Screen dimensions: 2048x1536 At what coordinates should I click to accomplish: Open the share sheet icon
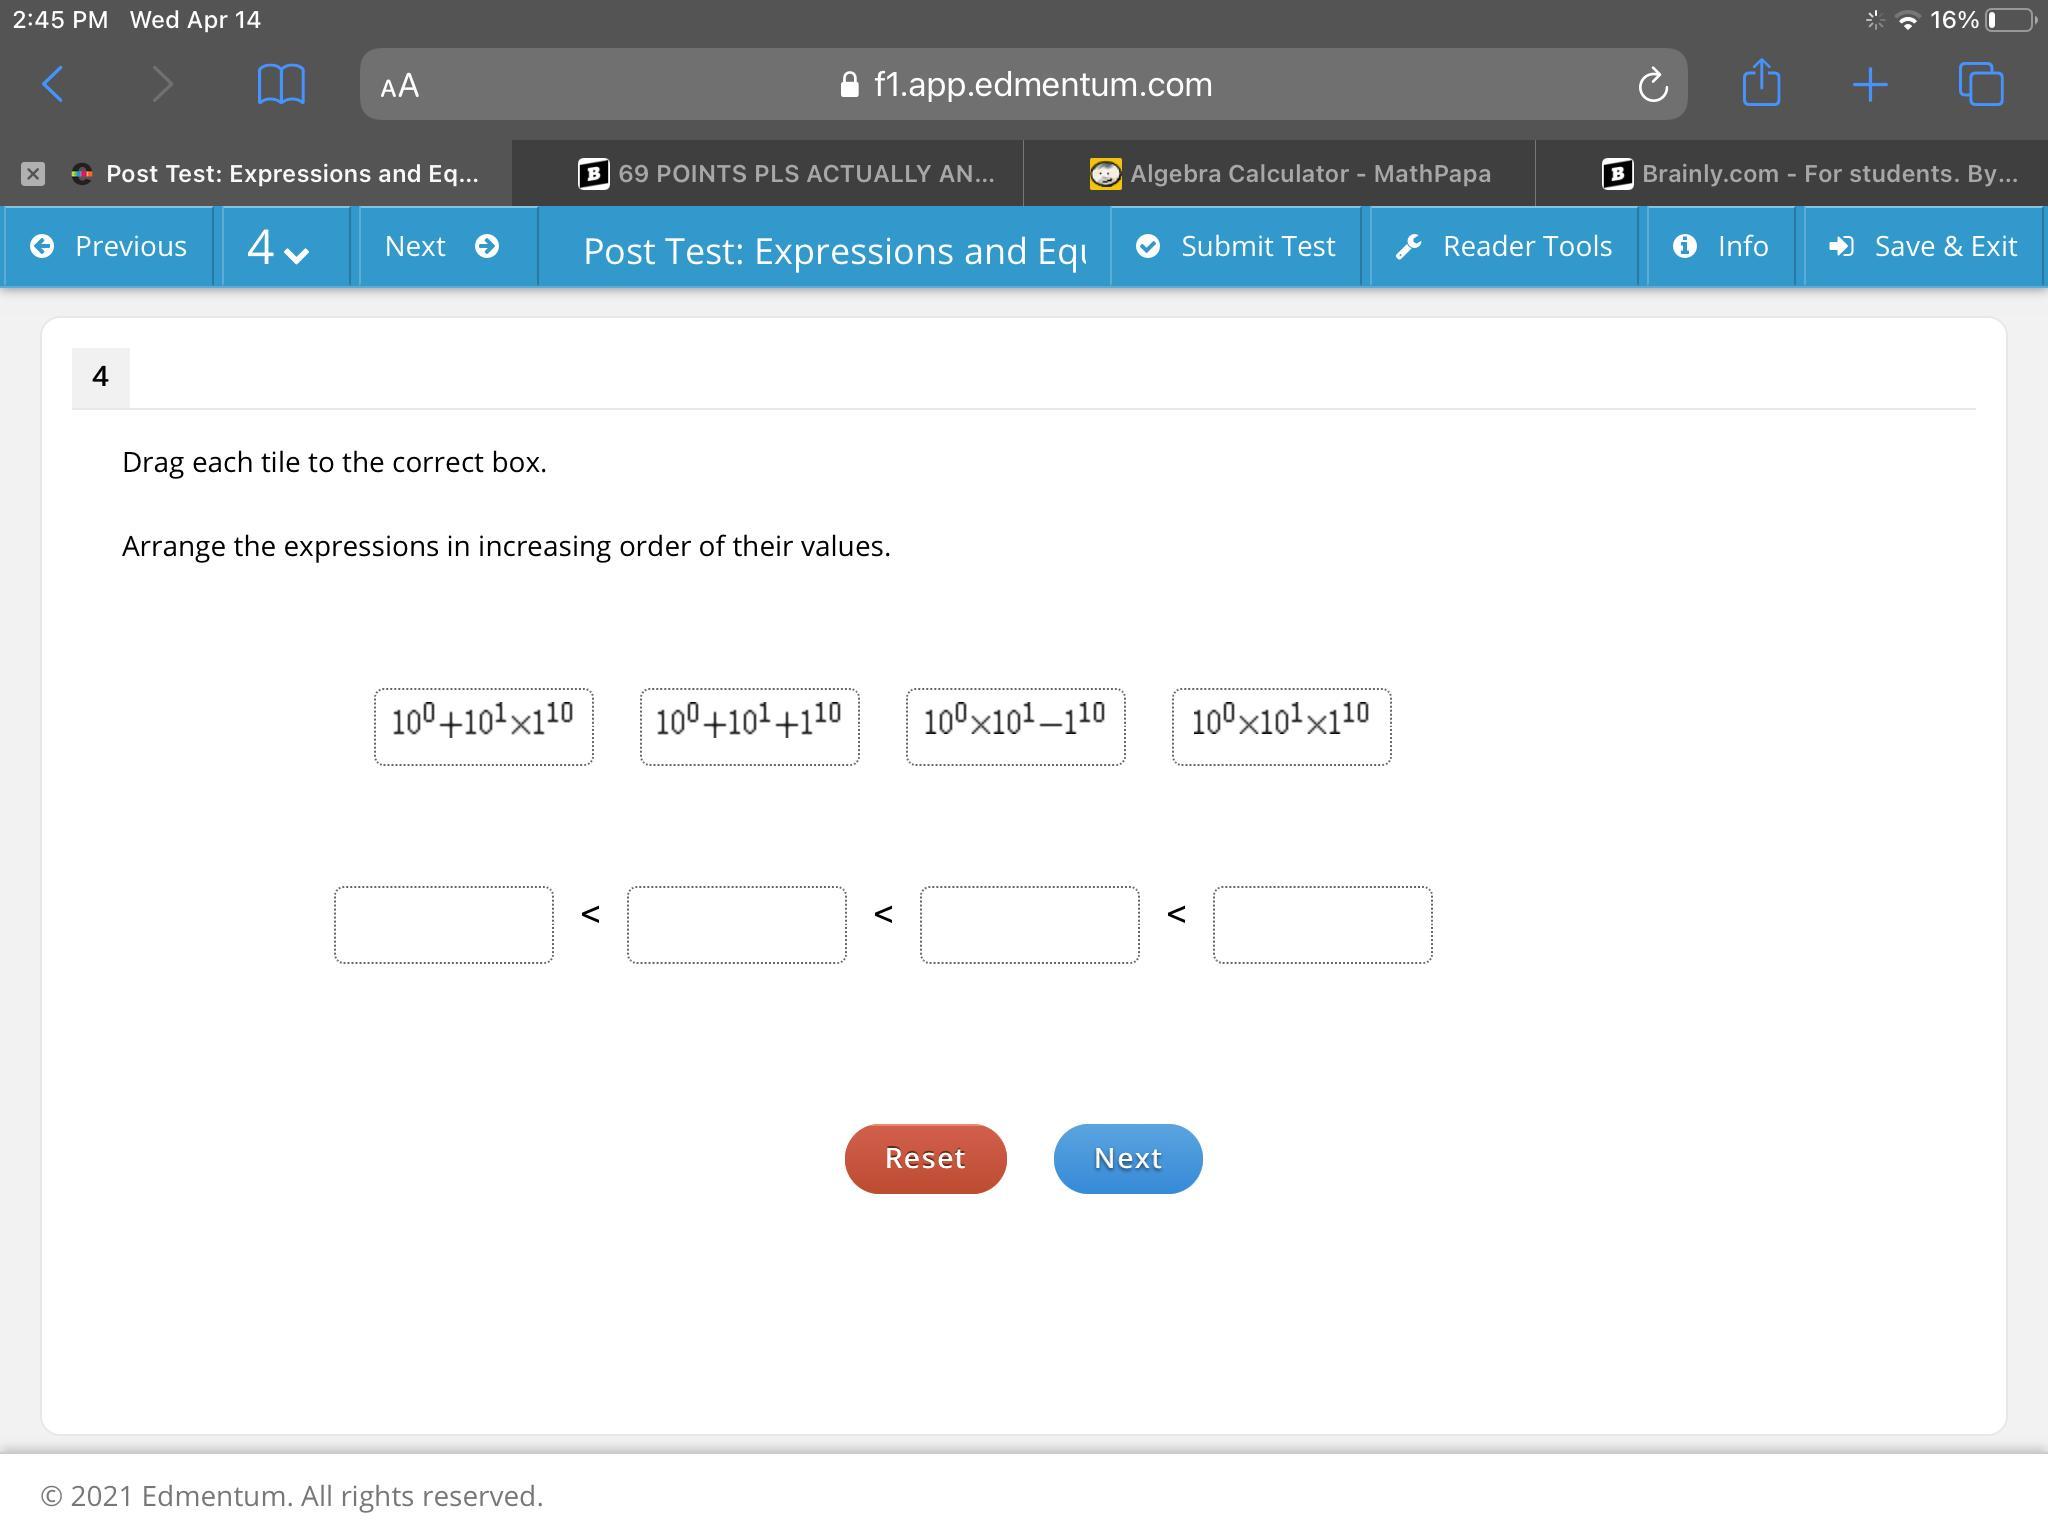(1761, 83)
